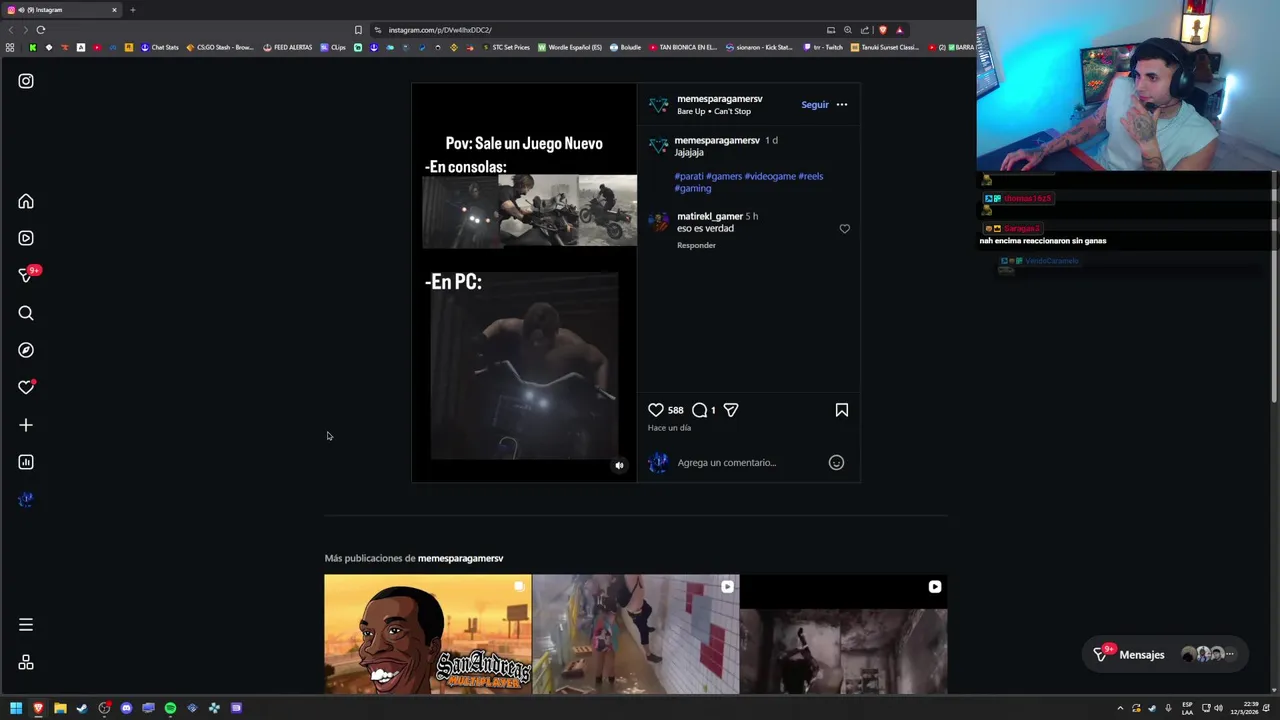Follow the account via Seguir

[x=815, y=105]
